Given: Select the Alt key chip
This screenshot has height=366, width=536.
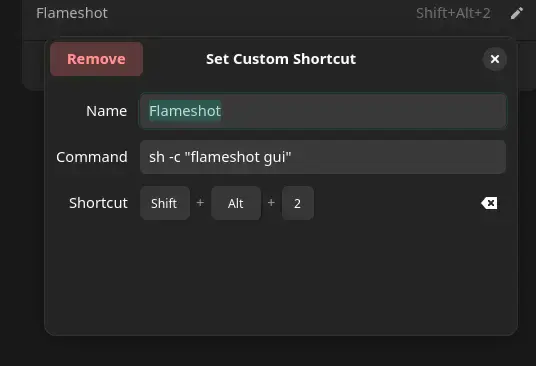Looking at the screenshot, I should (x=236, y=203).
